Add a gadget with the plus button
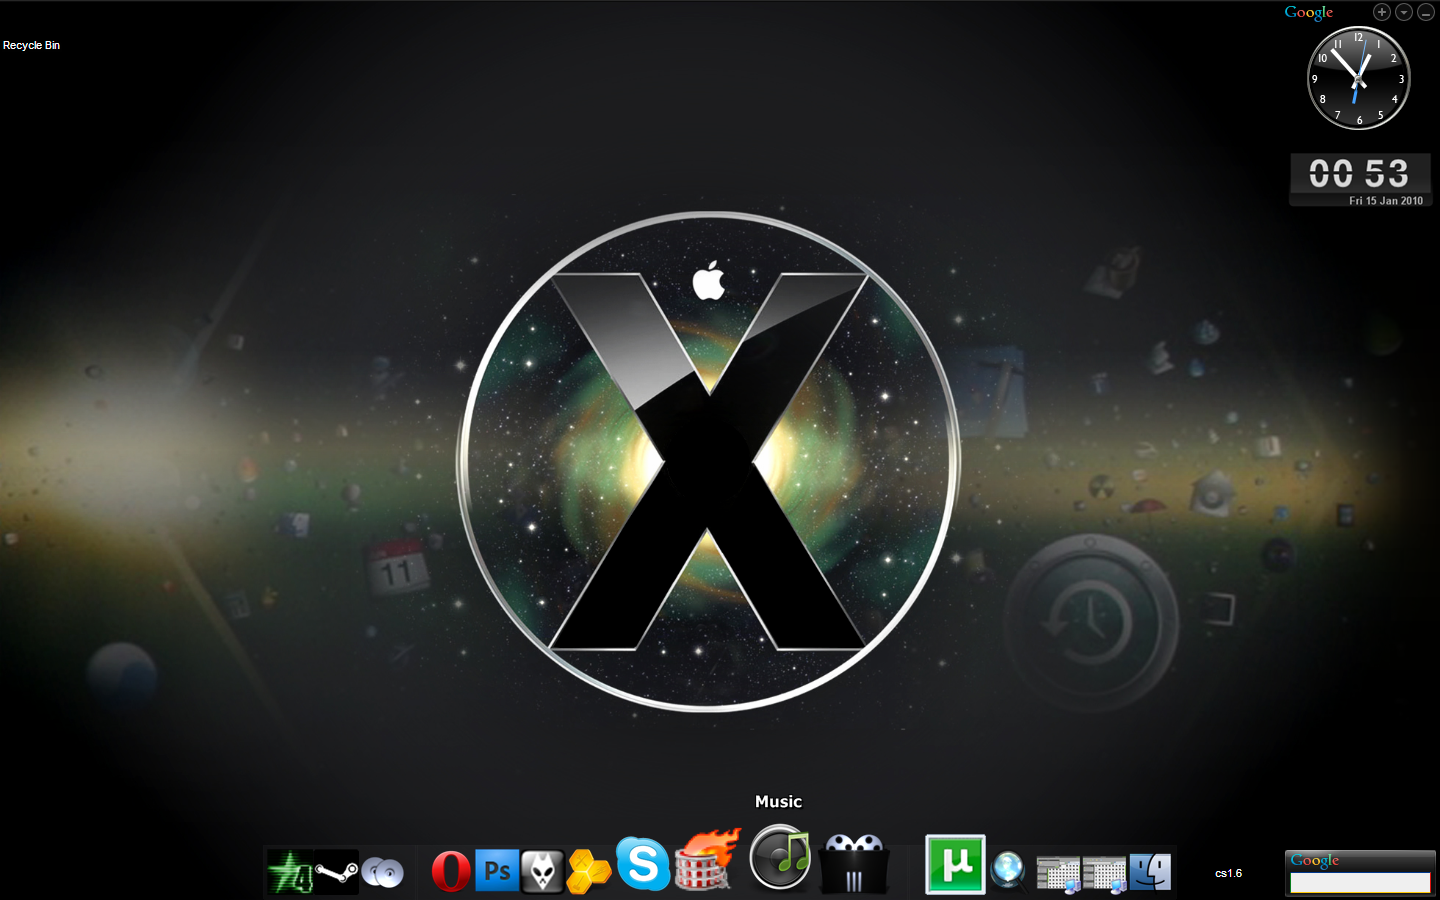Image resolution: width=1440 pixels, height=900 pixels. tap(1382, 12)
